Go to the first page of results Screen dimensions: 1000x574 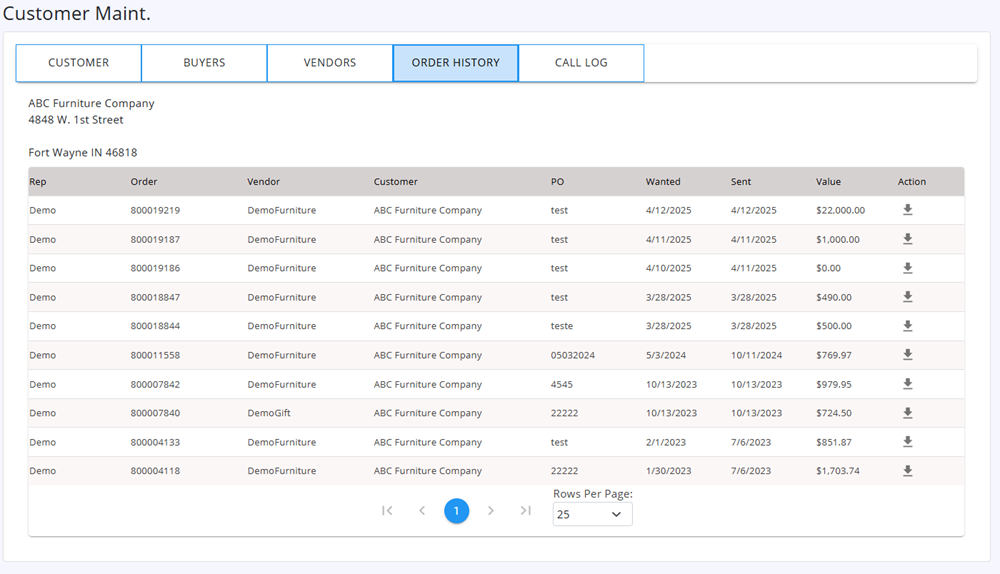(x=387, y=511)
